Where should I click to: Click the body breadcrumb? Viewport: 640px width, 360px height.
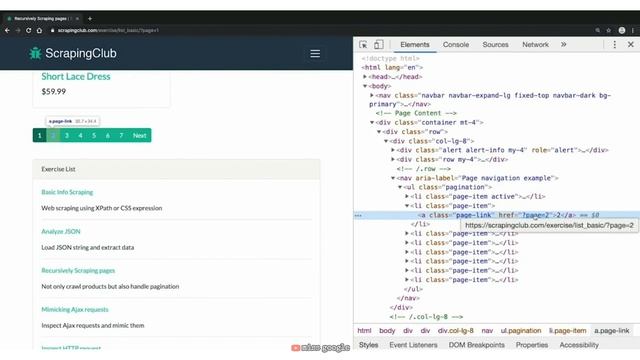pos(387,331)
